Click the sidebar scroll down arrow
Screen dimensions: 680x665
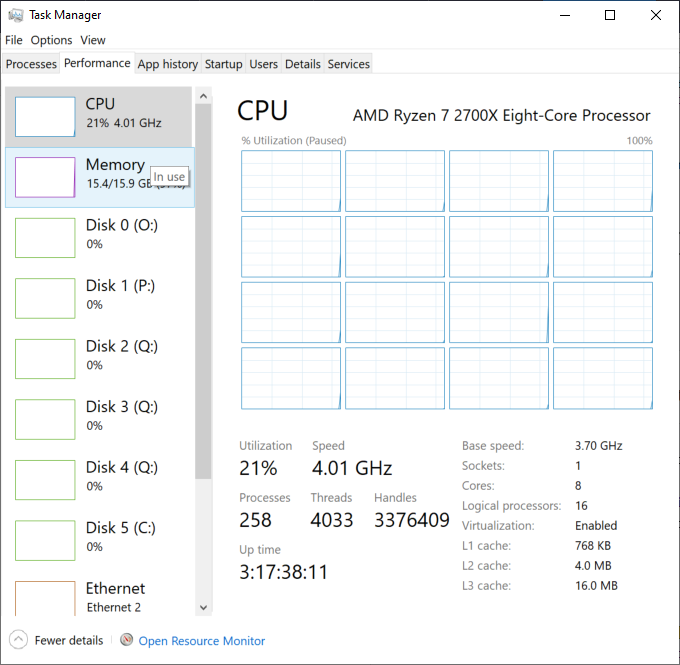pyautogui.click(x=204, y=607)
